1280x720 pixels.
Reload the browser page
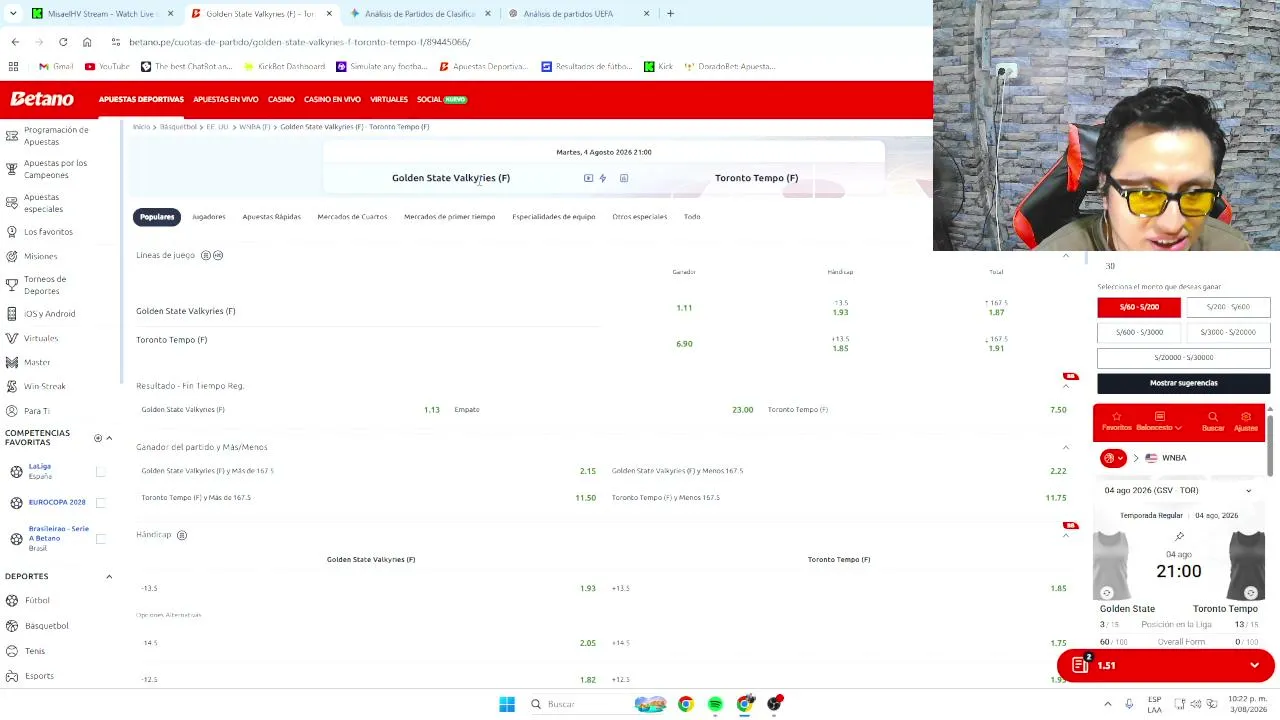pyautogui.click(x=63, y=42)
